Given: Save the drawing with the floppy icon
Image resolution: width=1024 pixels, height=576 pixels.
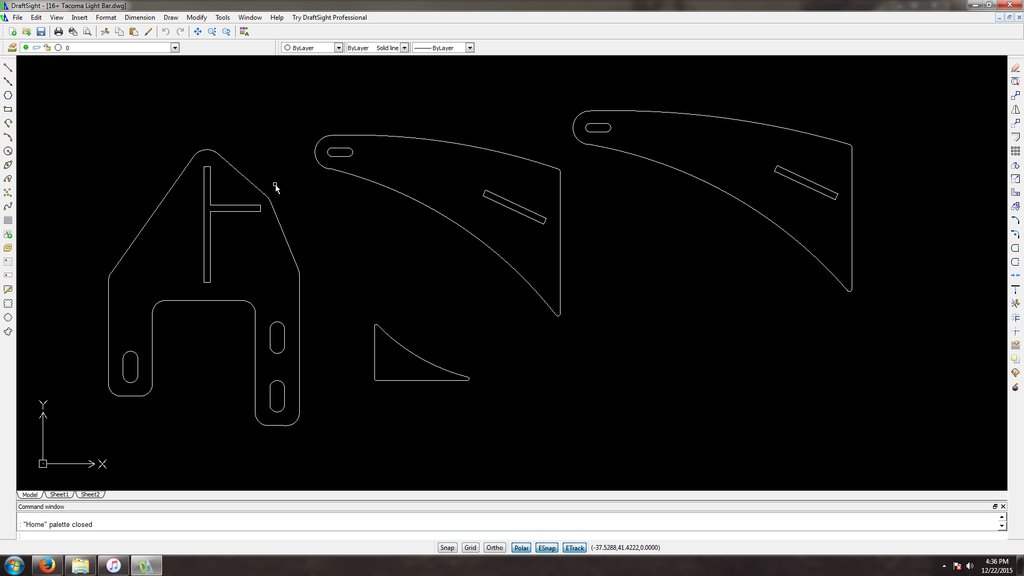Looking at the screenshot, I should coord(41,31).
